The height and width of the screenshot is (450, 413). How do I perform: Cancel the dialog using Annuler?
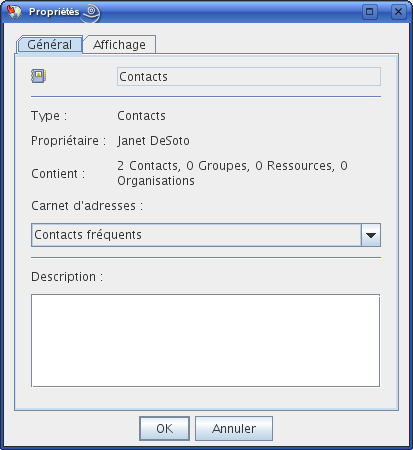pyautogui.click(x=234, y=428)
